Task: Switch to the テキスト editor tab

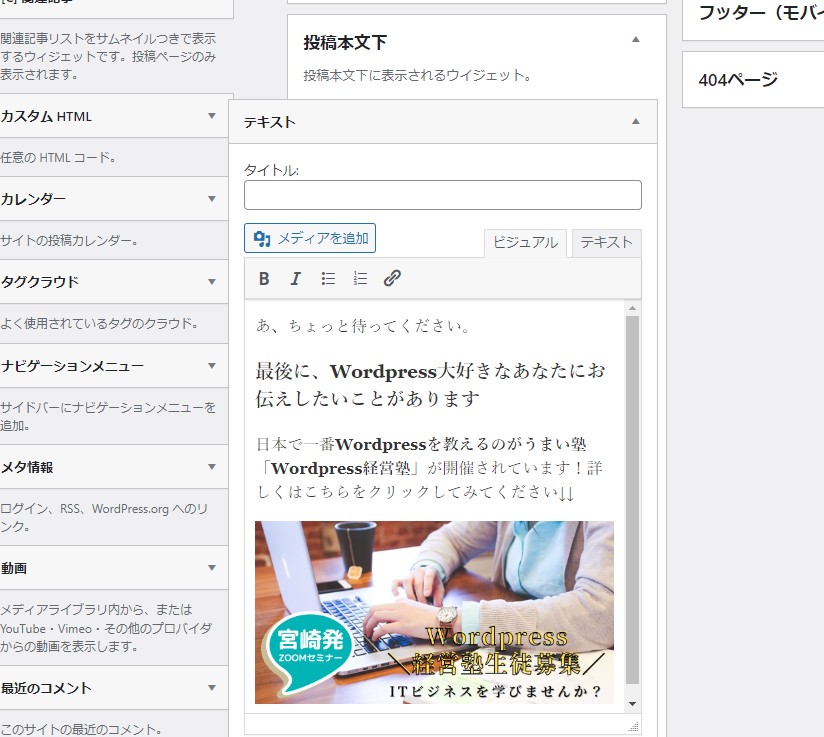Action: 606,243
